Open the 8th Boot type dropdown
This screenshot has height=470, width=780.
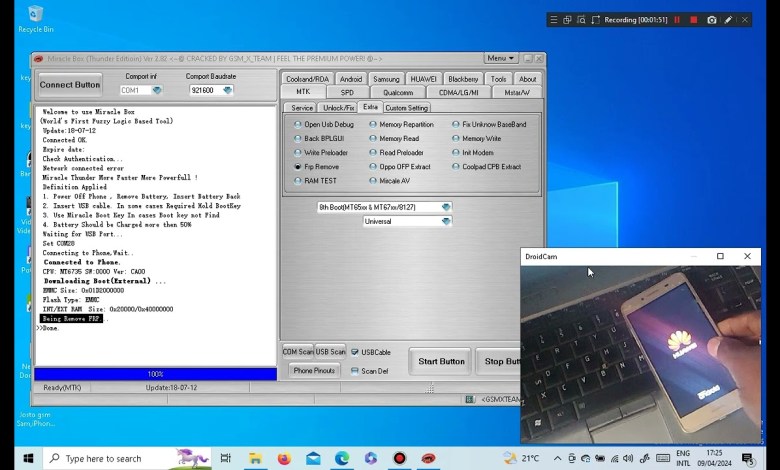tap(446, 207)
